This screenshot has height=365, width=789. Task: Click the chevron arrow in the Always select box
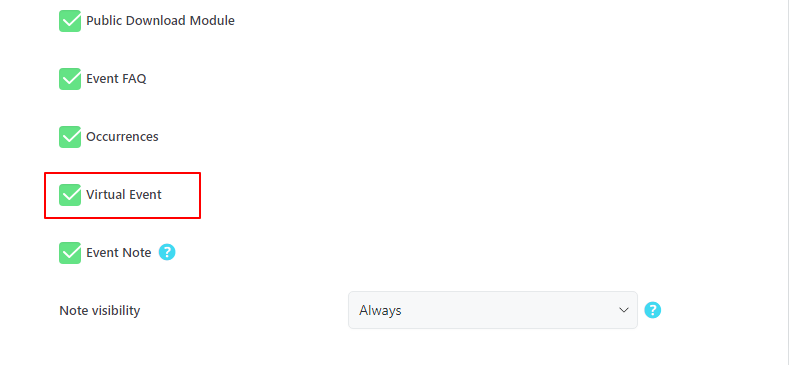[624, 310]
